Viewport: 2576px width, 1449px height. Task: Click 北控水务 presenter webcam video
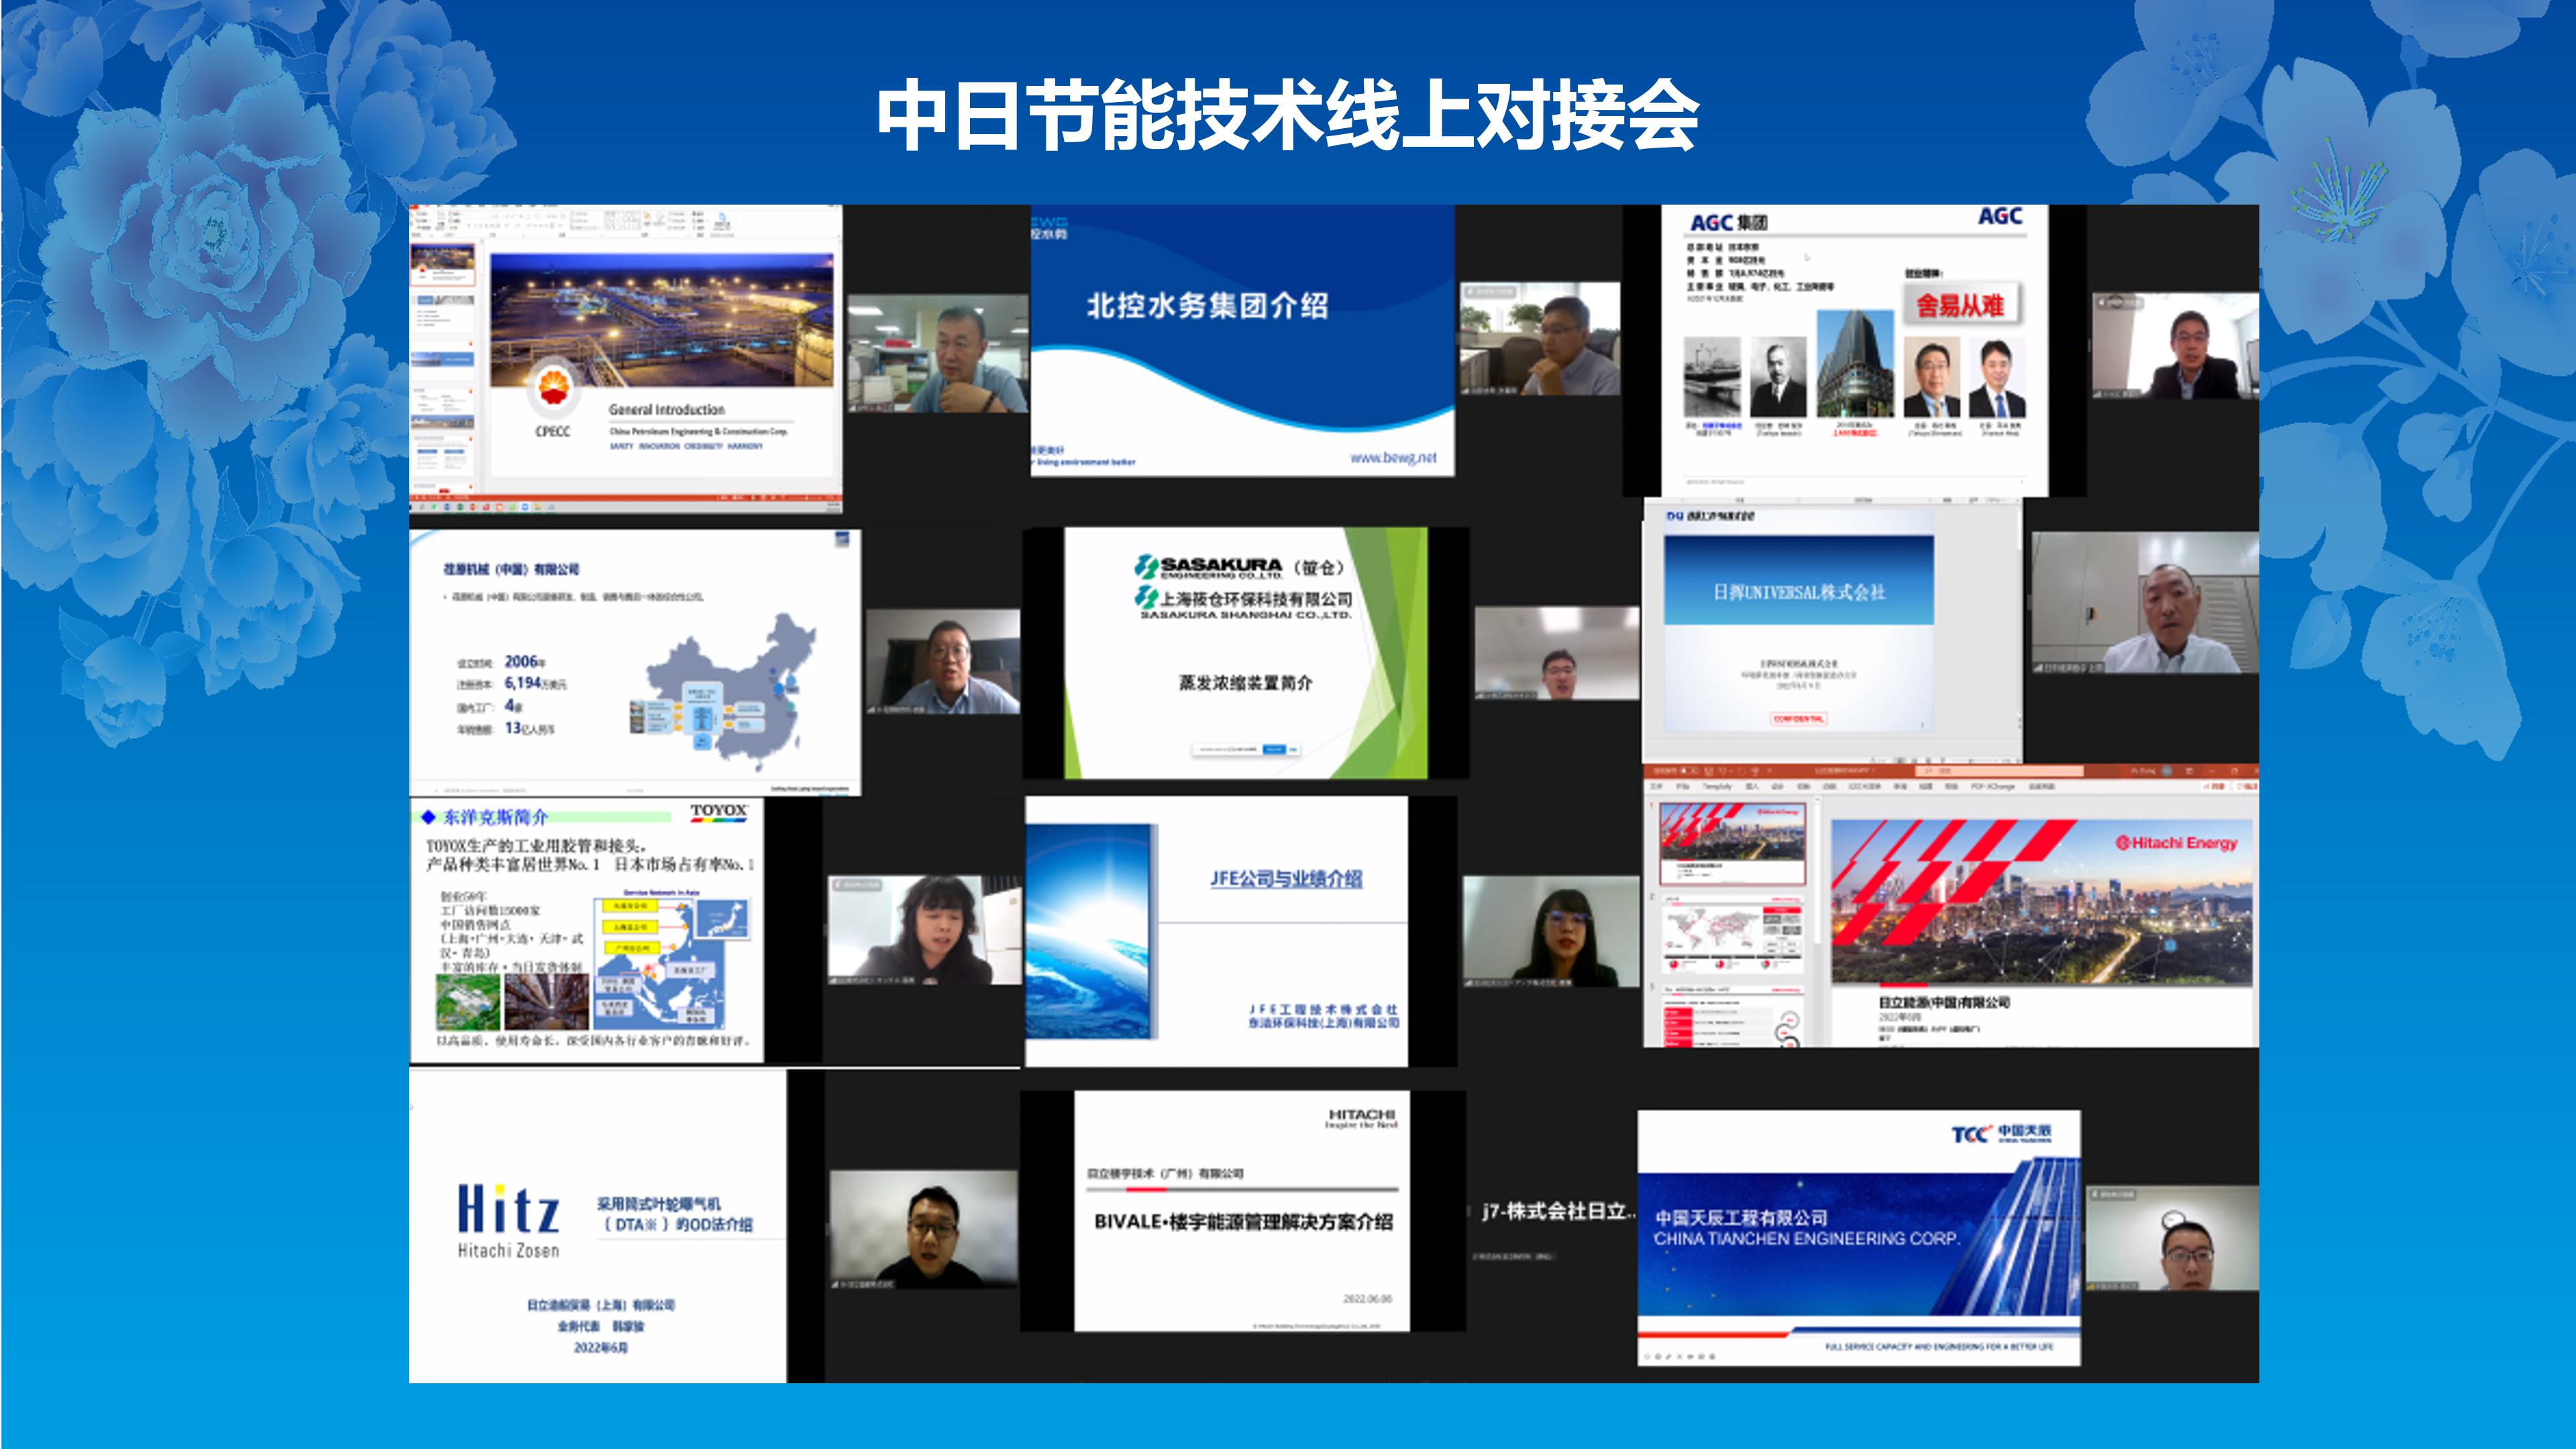click(x=1540, y=339)
